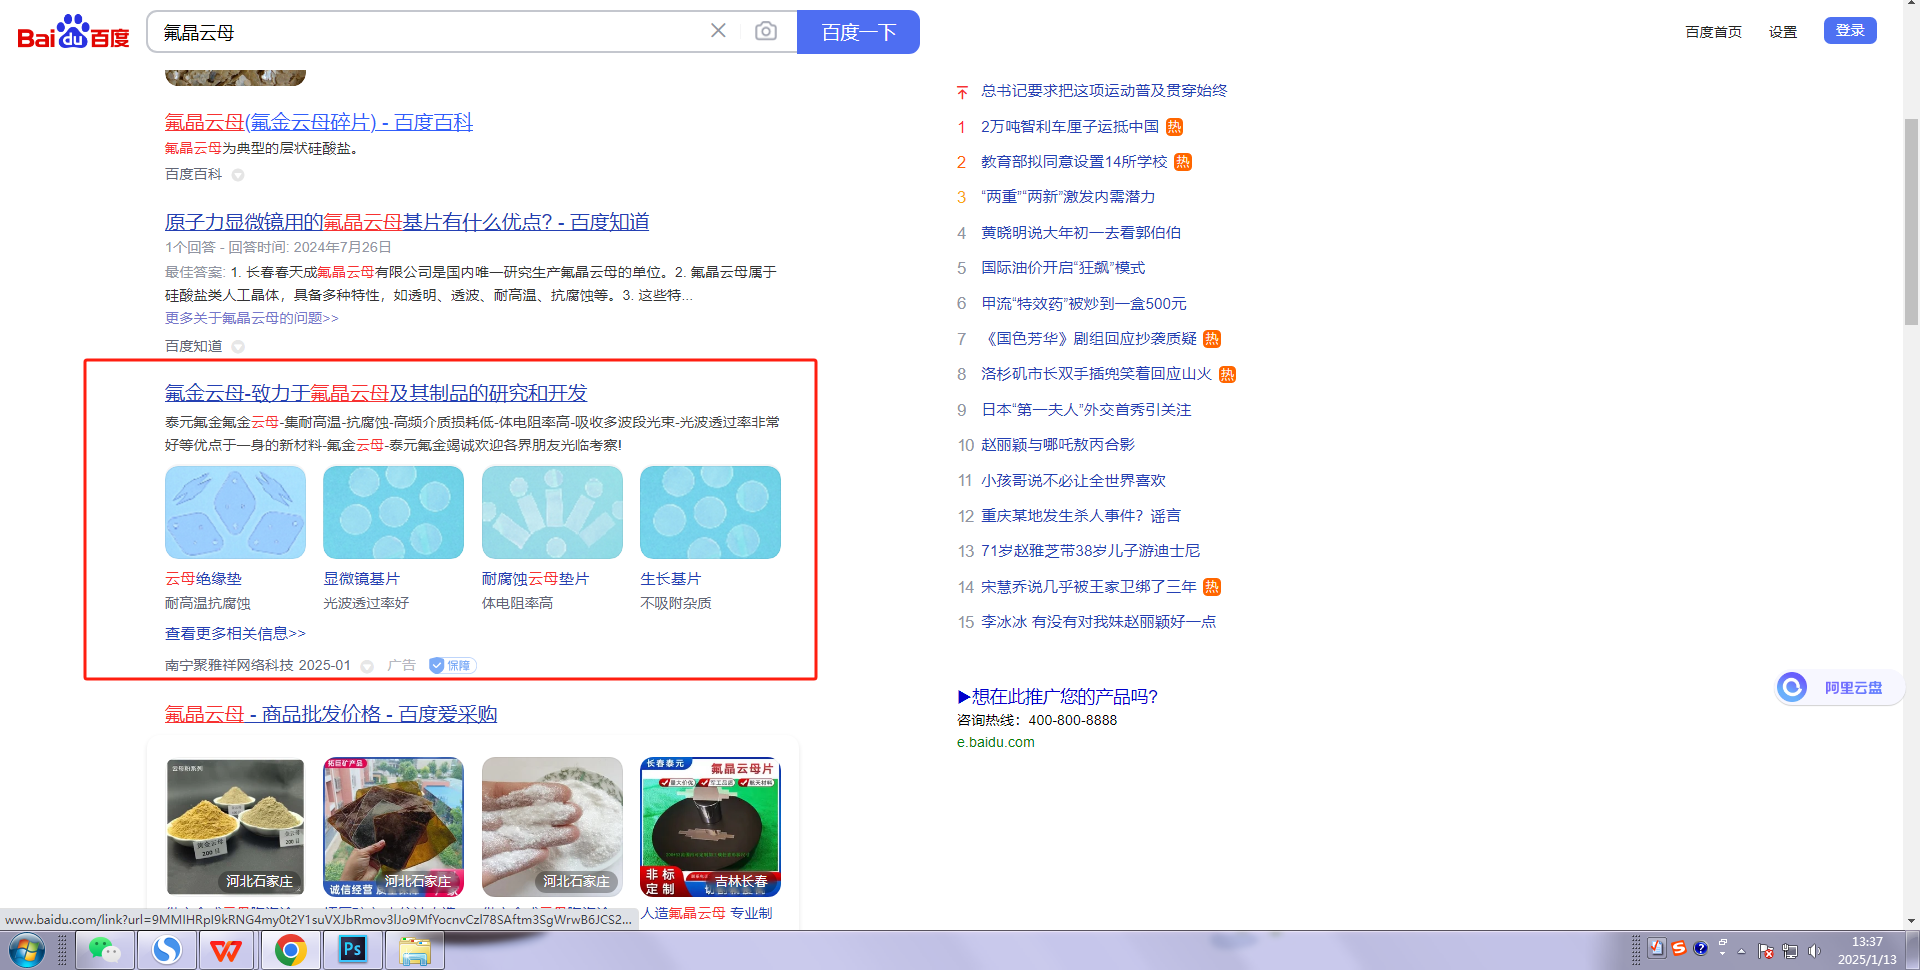Open Windows Explorer from the taskbar
The image size is (1920, 970).
click(x=415, y=950)
